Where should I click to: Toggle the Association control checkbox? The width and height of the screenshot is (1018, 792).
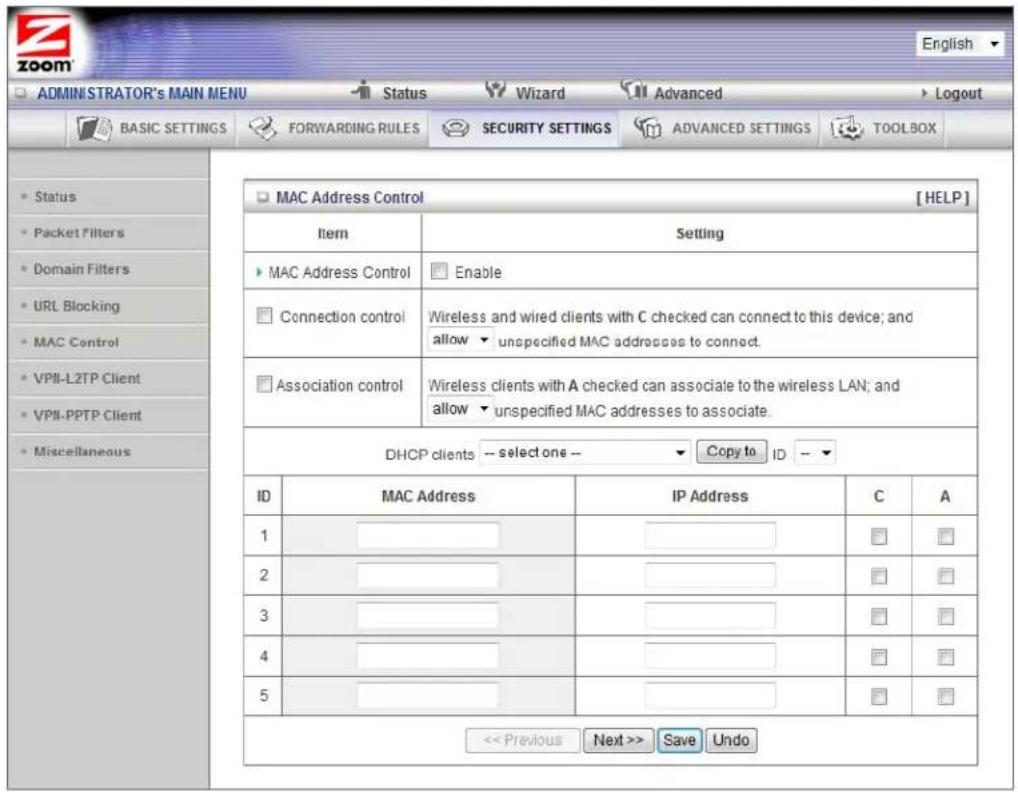(x=264, y=384)
